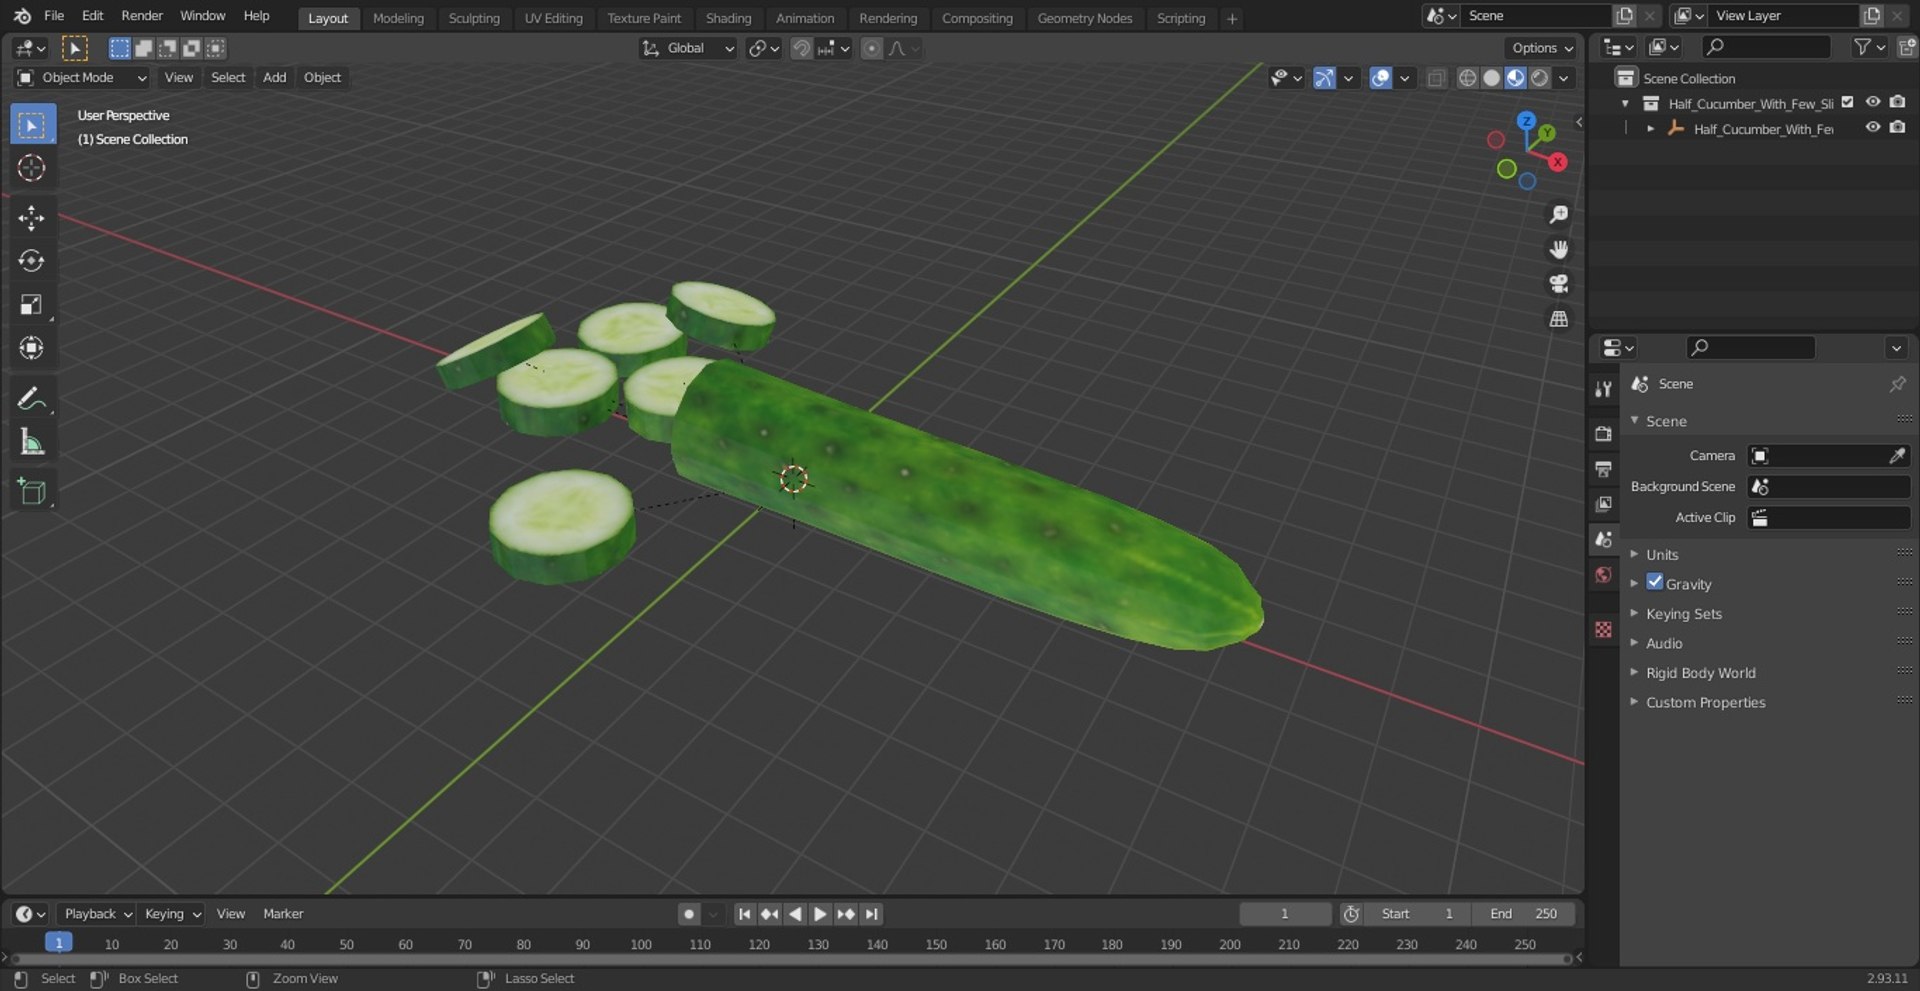1920x991 pixels.
Task: Toggle auto keying record button
Action: coord(688,914)
